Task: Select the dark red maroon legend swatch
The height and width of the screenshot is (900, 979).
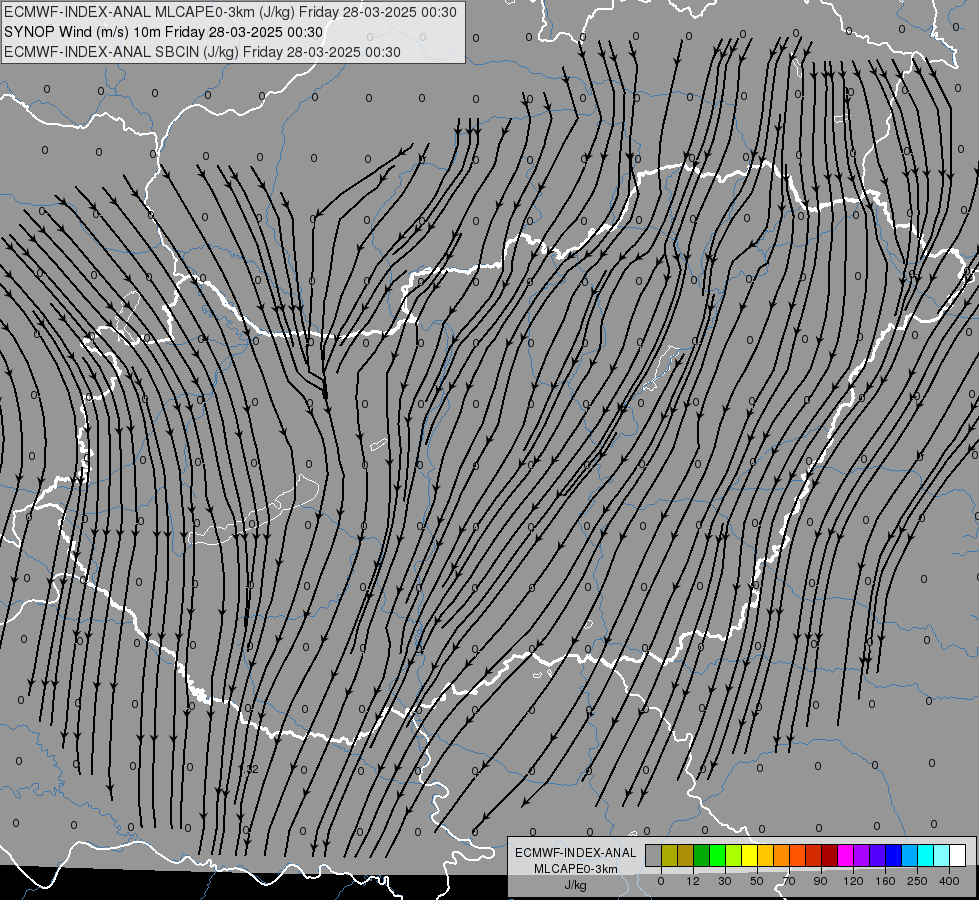Action: [x=830, y=855]
